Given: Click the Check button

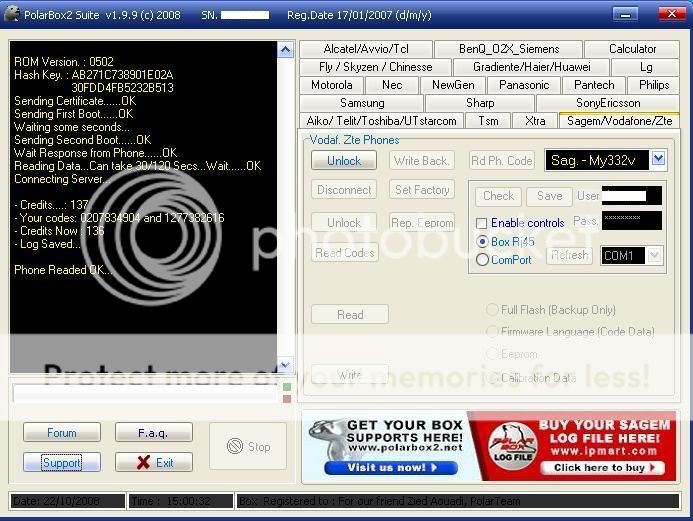Looking at the screenshot, I should (x=499, y=196).
